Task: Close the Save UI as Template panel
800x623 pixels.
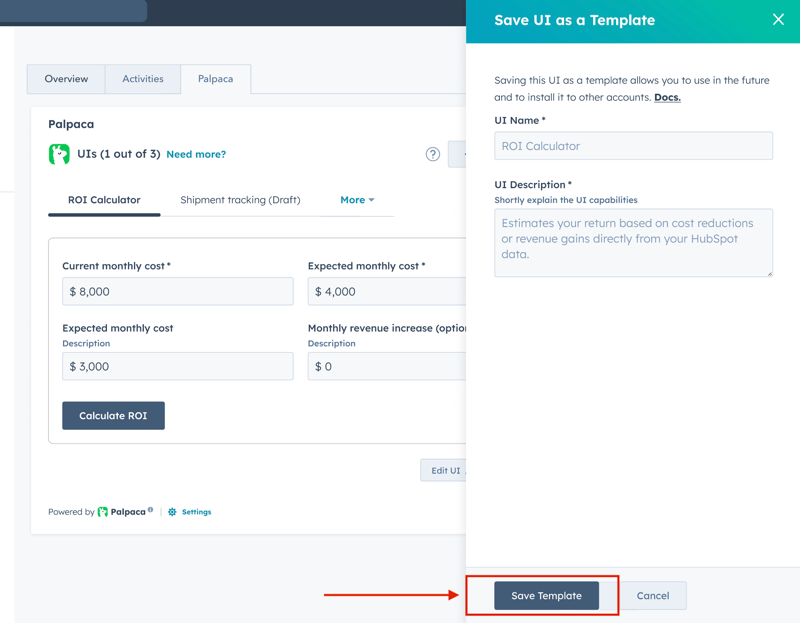Action: (x=778, y=20)
